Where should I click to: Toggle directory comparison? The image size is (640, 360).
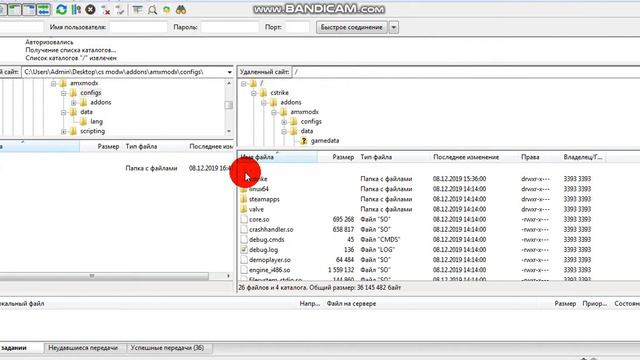[152, 9]
